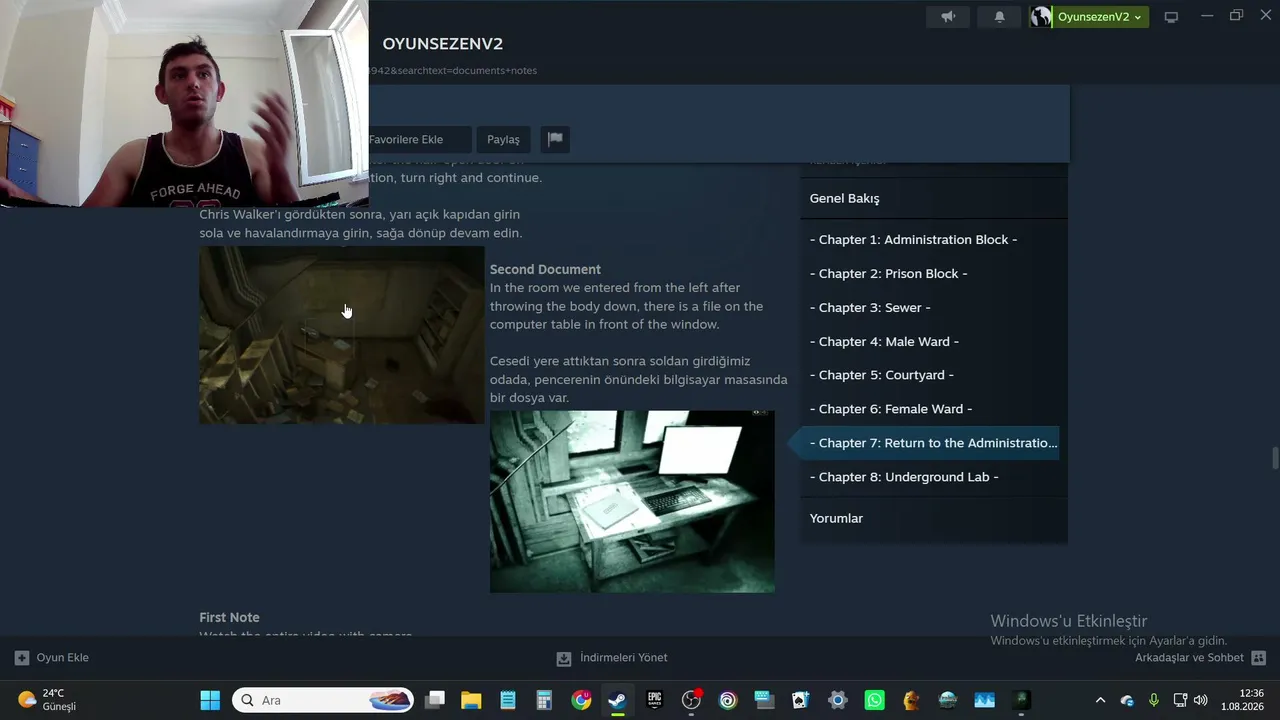Image resolution: width=1280 pixels, height=720 pixels.
Task: Open the Solitaire cards taskbar icon
Action: pyautogui.click(x=801, y=700)
